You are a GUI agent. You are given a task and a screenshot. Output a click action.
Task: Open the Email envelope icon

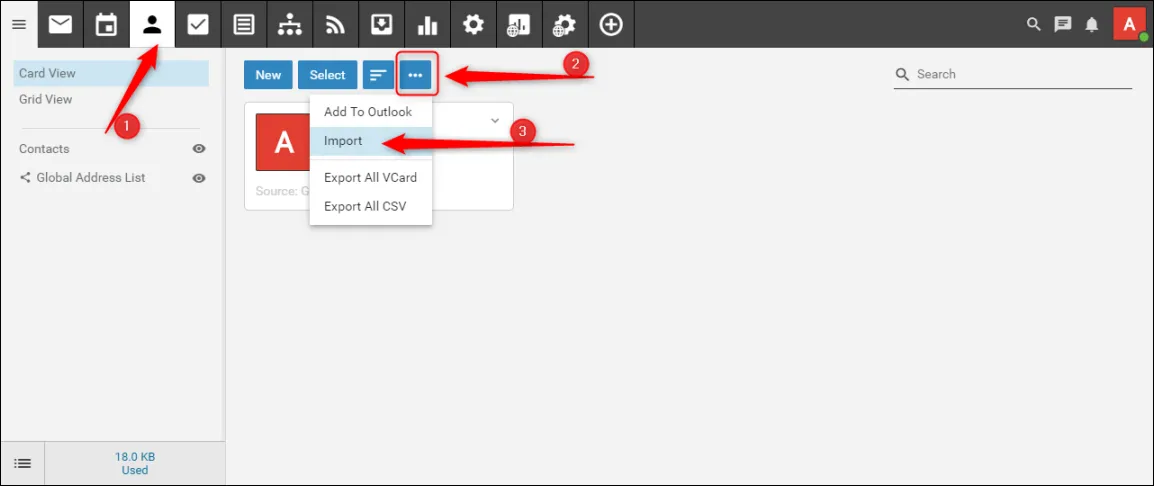61,24
